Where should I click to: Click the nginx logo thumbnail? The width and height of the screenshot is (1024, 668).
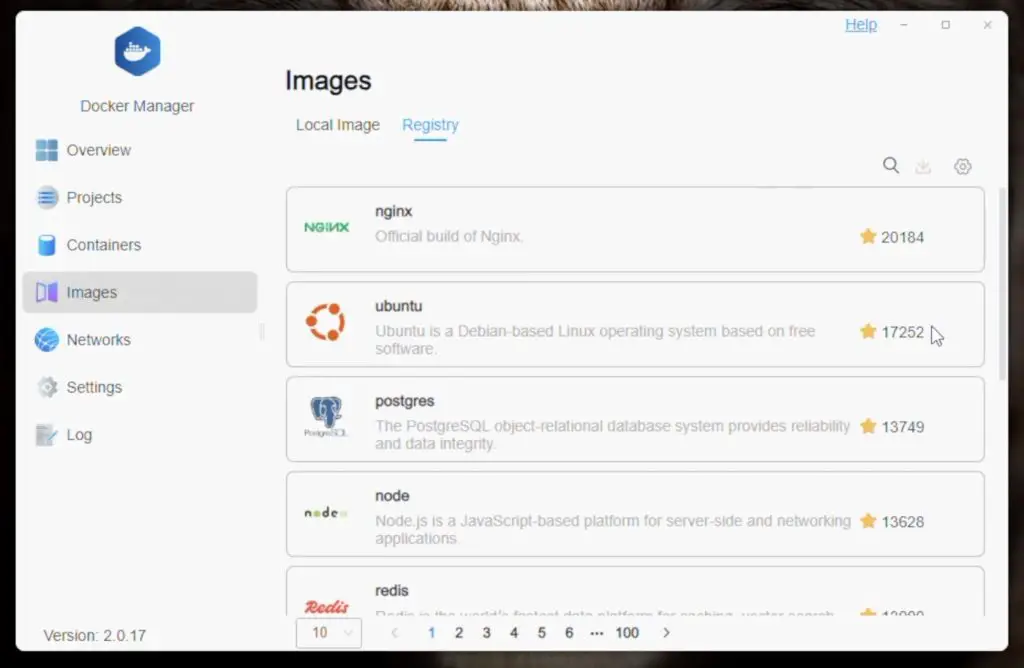[x=326, y=228]
